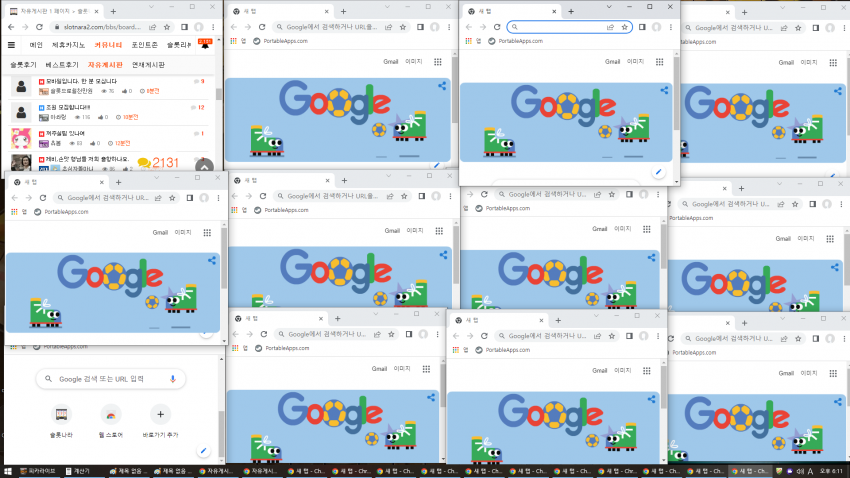Click the pink character avatar thumbnail

coord(21,138)
